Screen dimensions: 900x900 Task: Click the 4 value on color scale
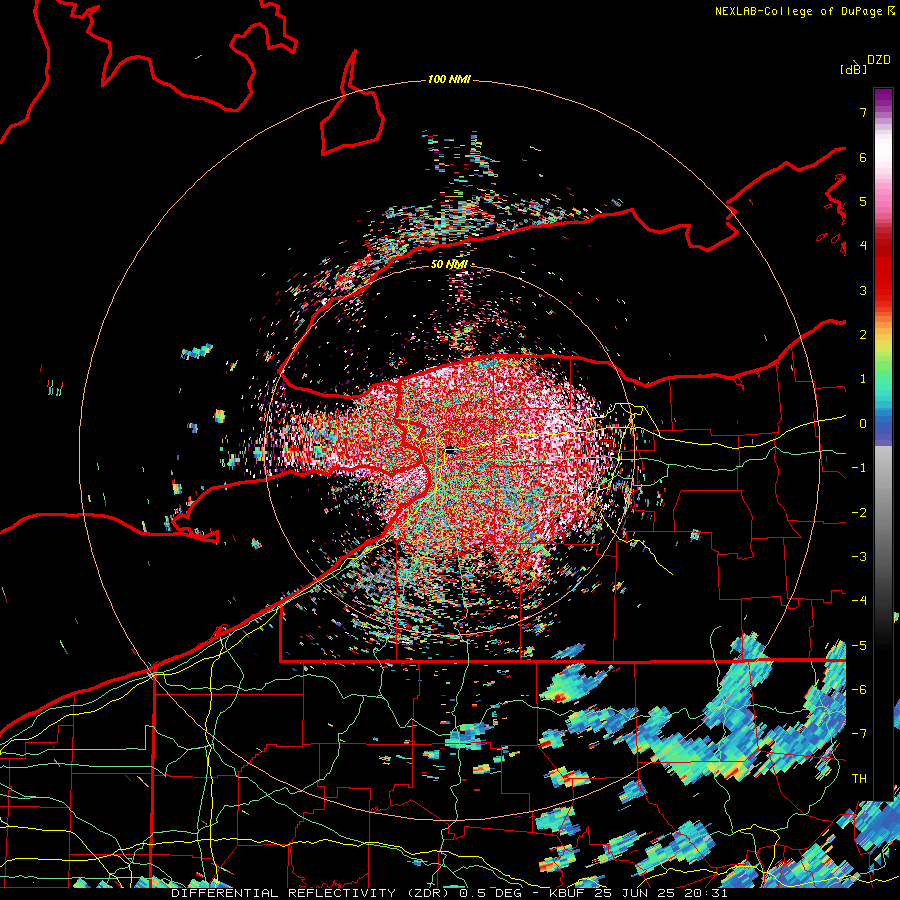point(863,246)
